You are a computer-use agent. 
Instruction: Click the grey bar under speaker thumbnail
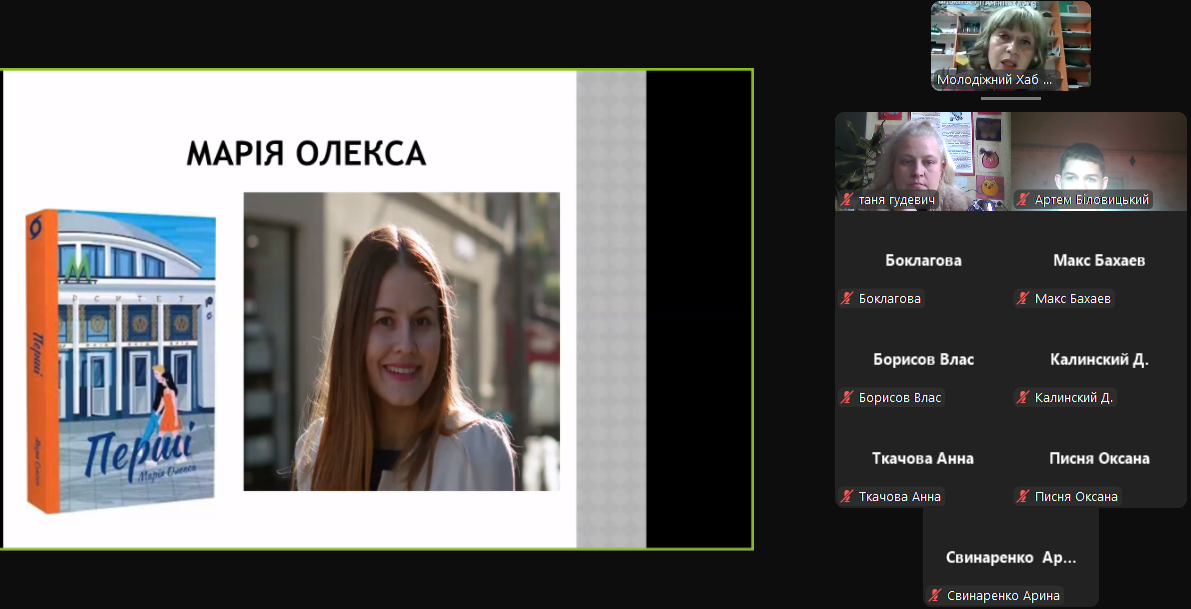[1011, 98]
